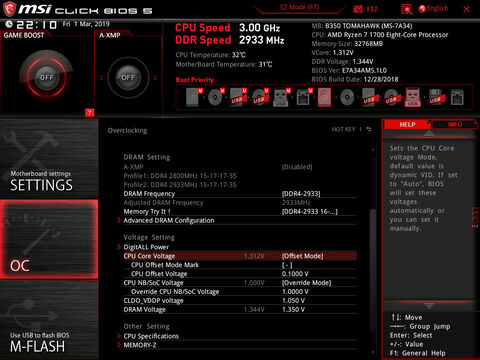Viewport: 480px width, 360px height.
Task: Open the M-FLASH BIOS flashing section
Action: pos(49,319)
